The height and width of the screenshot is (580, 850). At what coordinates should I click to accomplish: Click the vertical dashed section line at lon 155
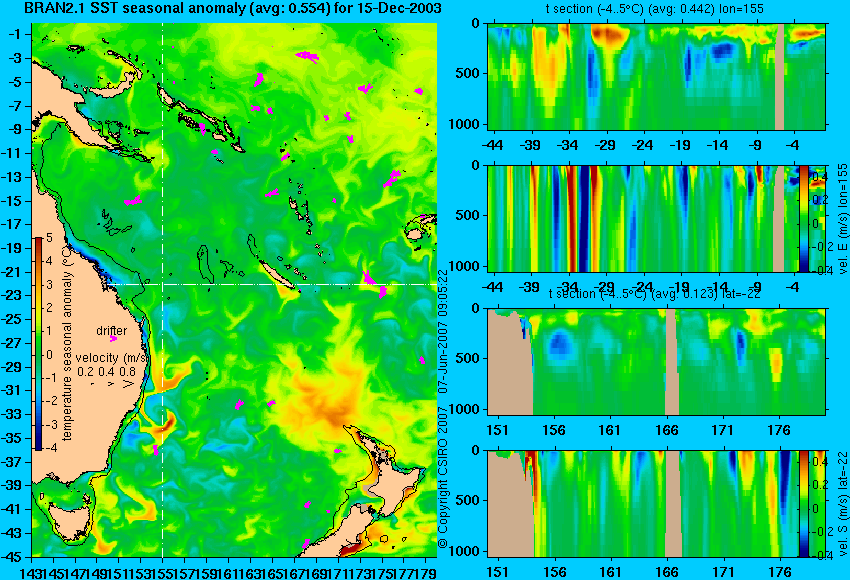click(163, 290)
